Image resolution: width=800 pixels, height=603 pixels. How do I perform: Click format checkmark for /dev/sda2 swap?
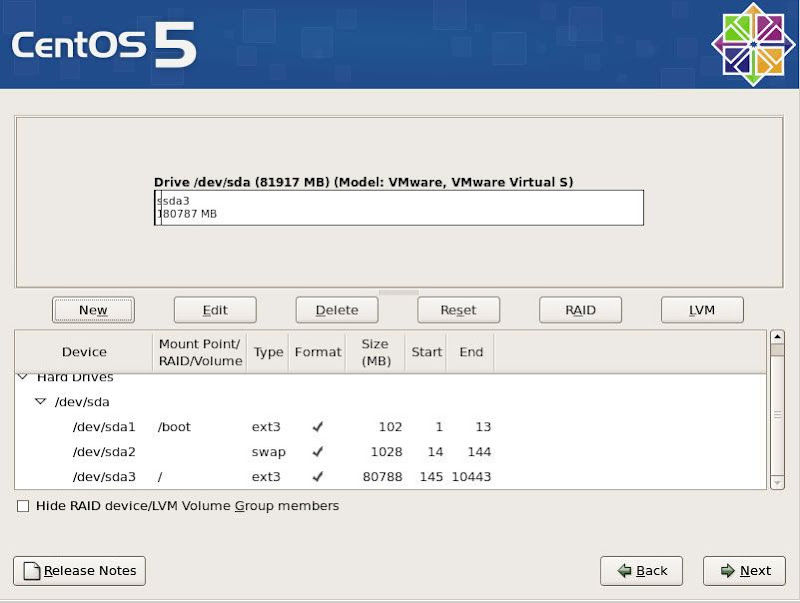tap(318, 452)
